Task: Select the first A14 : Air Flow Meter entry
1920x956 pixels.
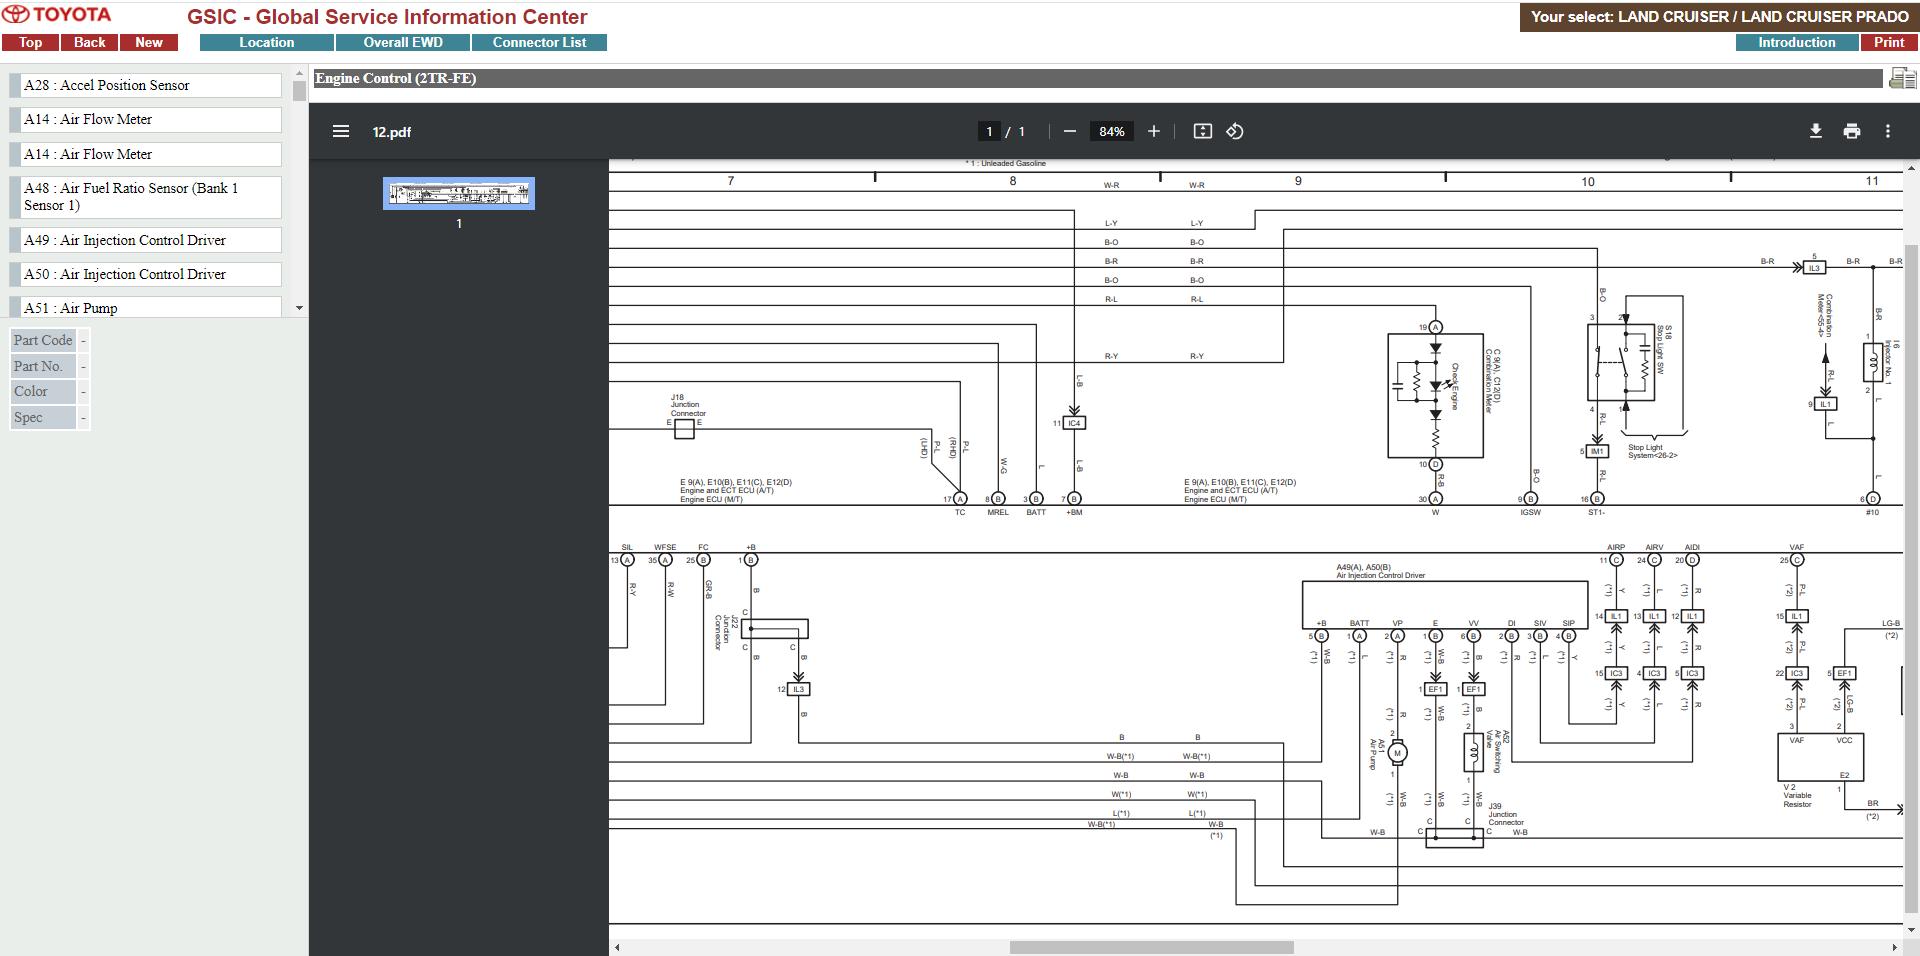Action: point(146,119)
